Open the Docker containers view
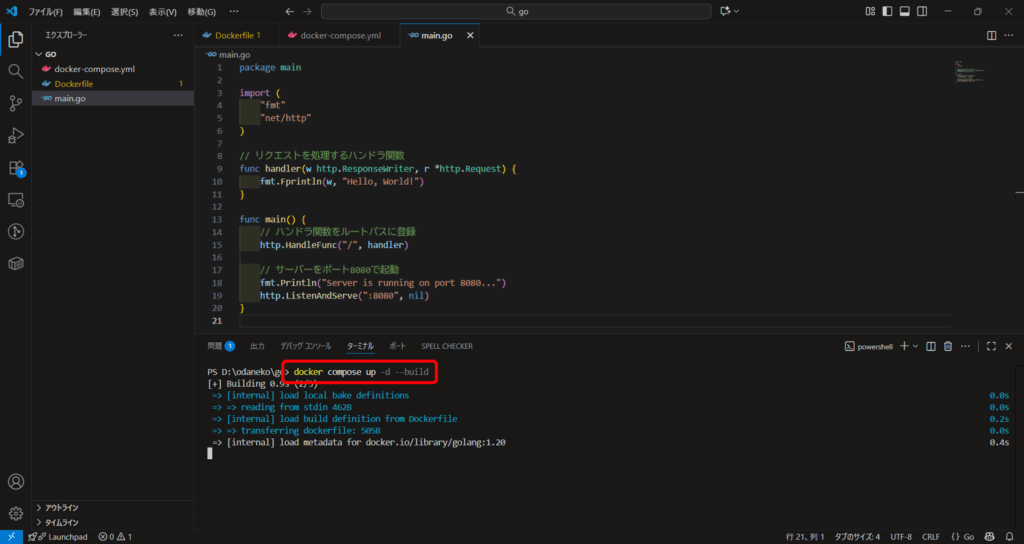This screenshot has width=1024, height=544. point(16,264)
